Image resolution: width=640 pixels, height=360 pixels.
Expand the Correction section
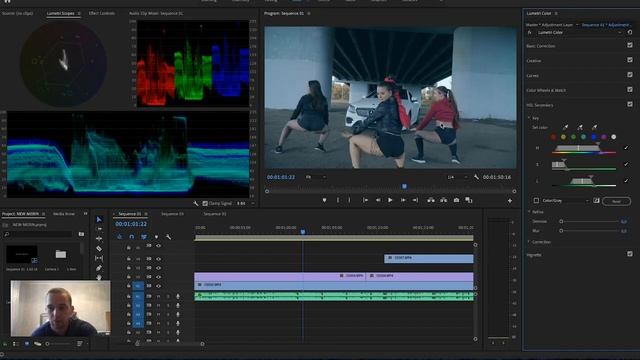click(x=529, y=242)
